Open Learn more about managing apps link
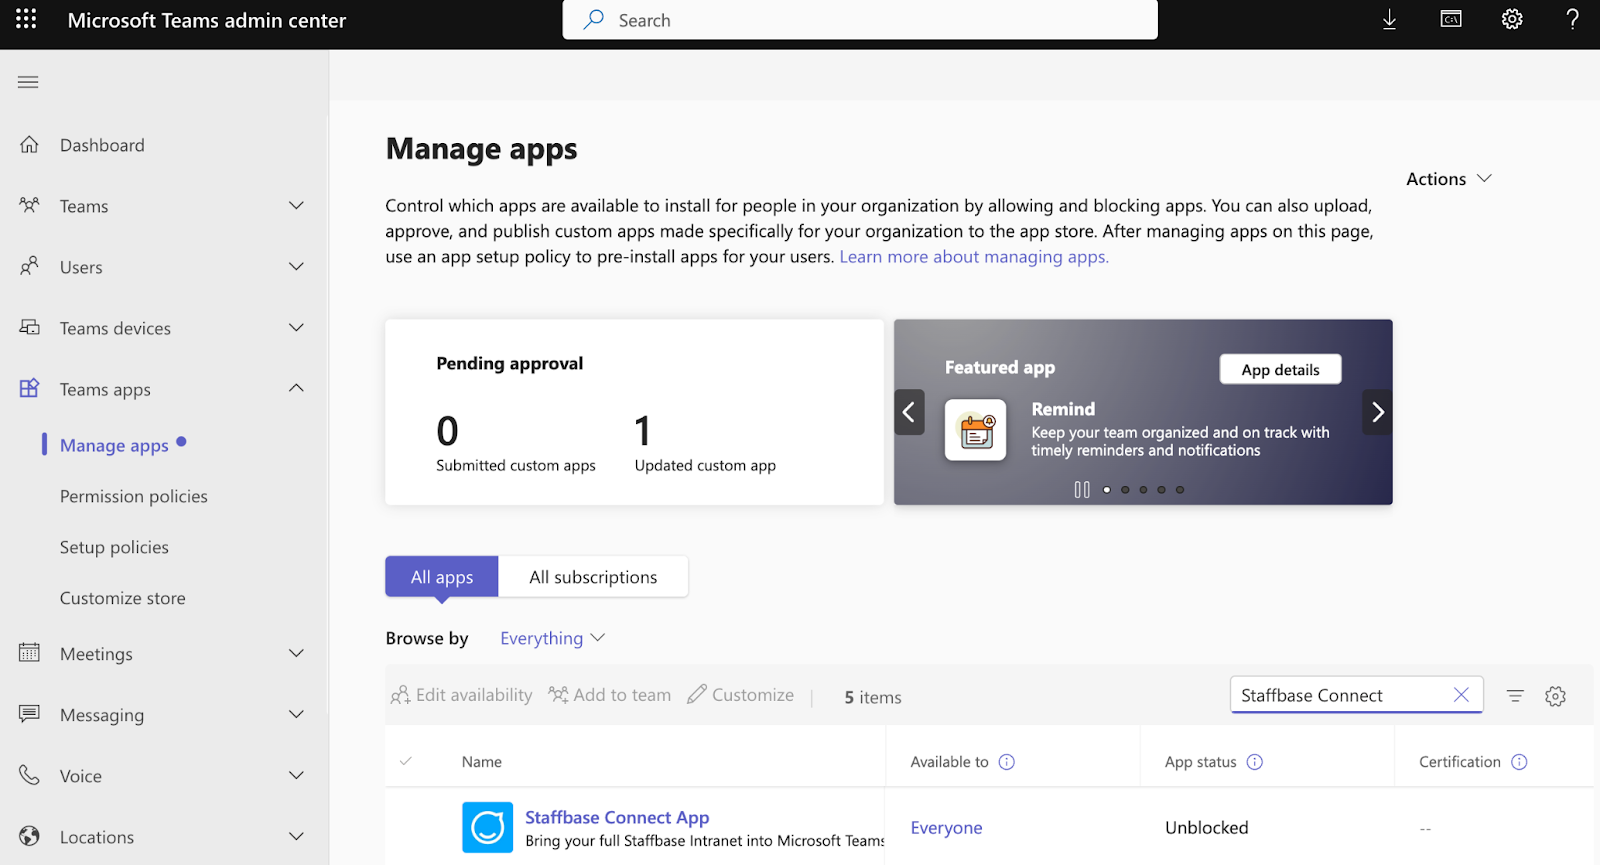The image size is (1600, 865). 974,257
